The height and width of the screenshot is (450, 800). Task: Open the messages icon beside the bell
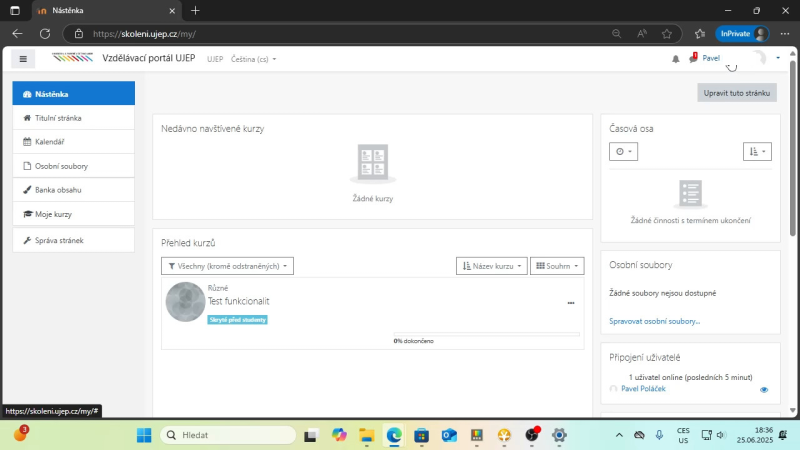tap(692, 59)
